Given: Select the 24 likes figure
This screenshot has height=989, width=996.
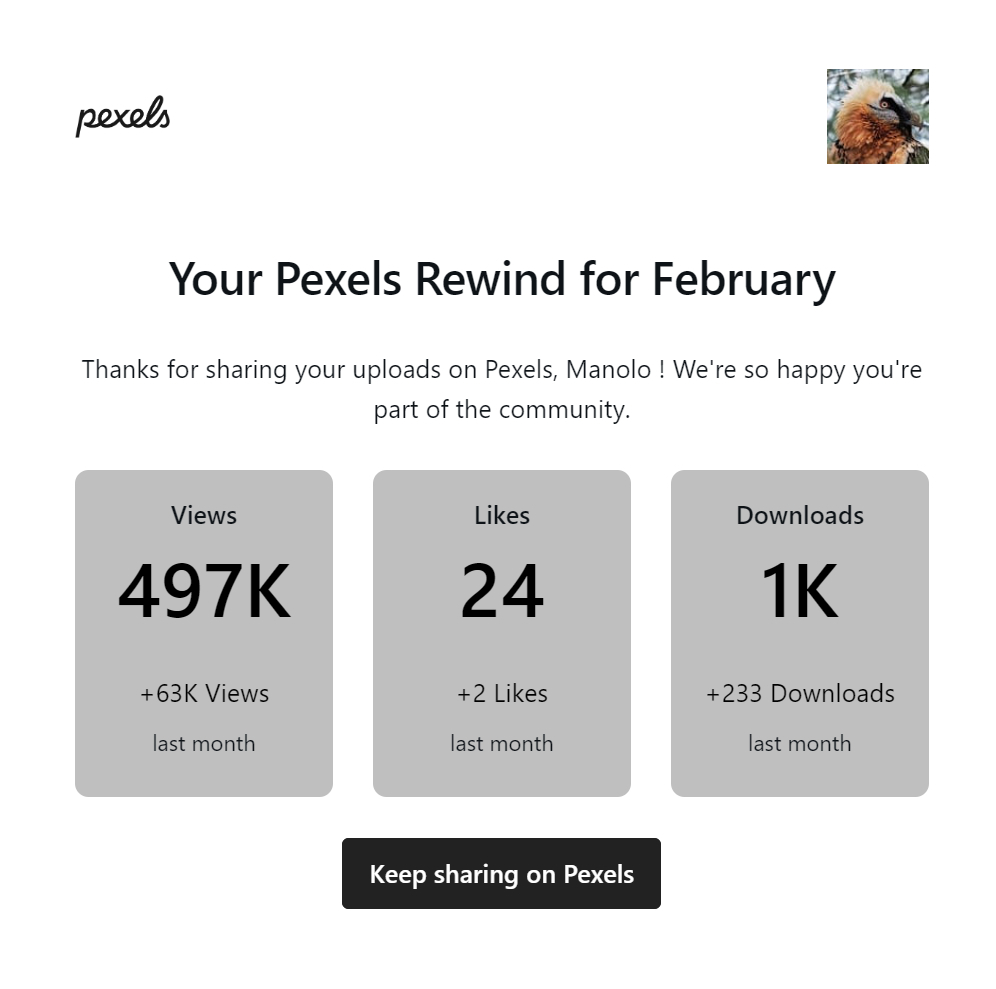Looking at the screenshot, I should (502, 592).
